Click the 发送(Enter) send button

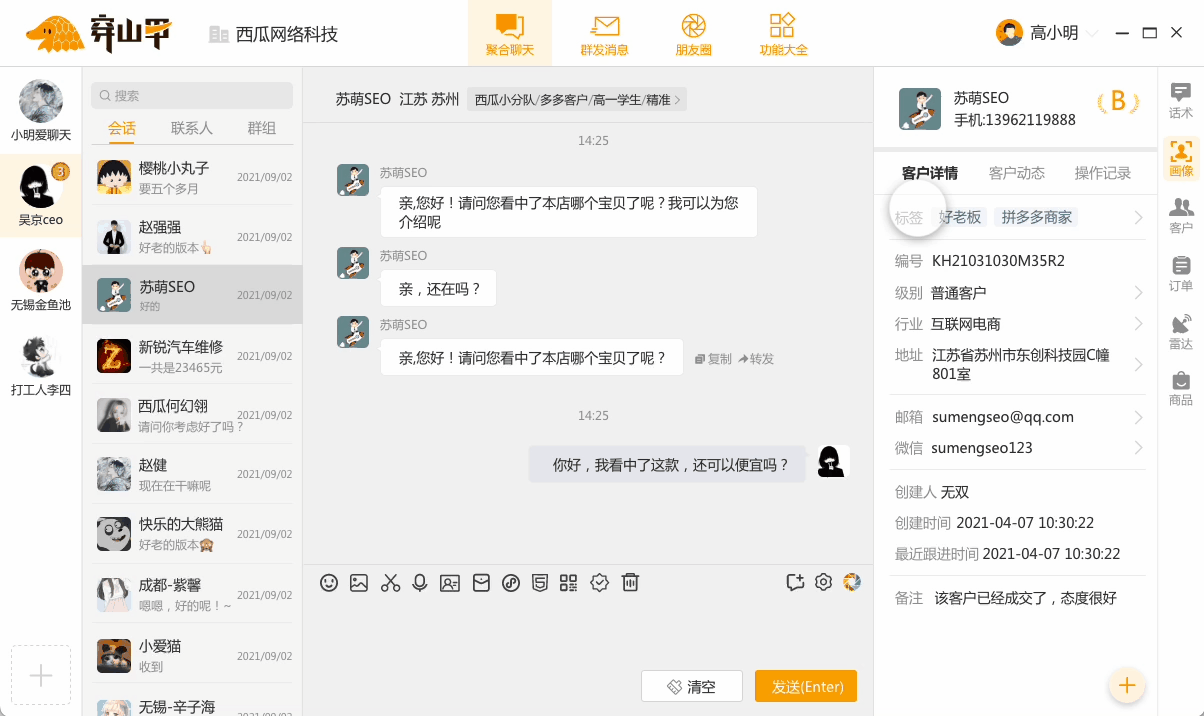[x=806, y=686]
